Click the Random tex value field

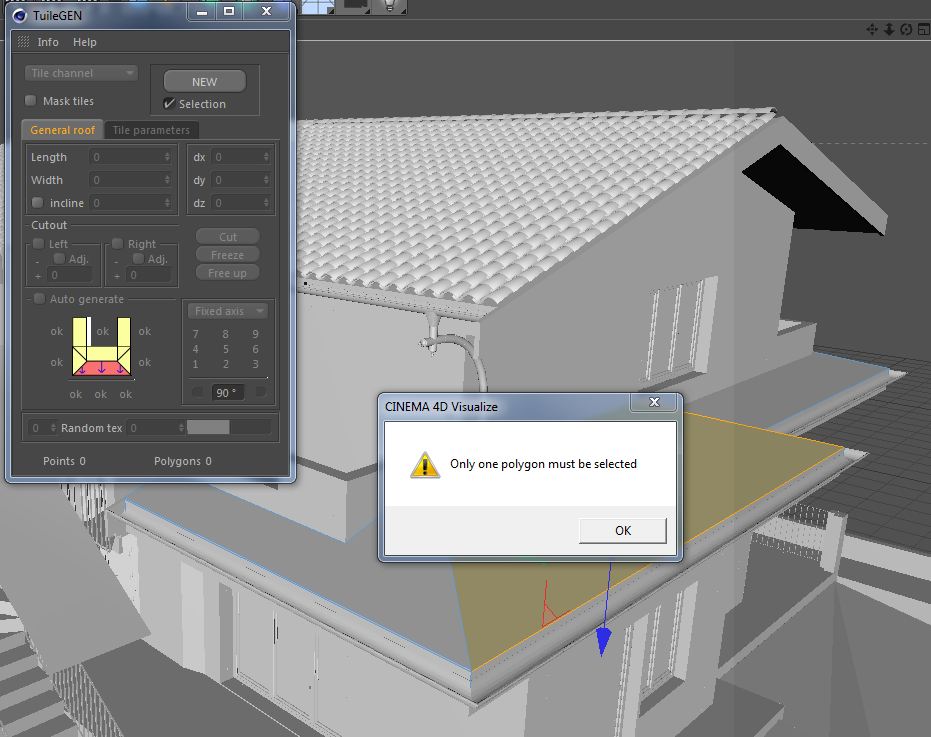pos(156,428)
